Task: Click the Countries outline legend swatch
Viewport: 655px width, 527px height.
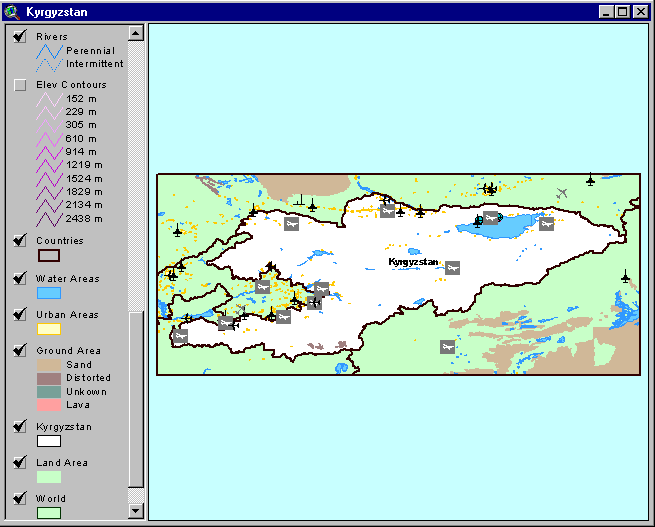Action: 49,256
